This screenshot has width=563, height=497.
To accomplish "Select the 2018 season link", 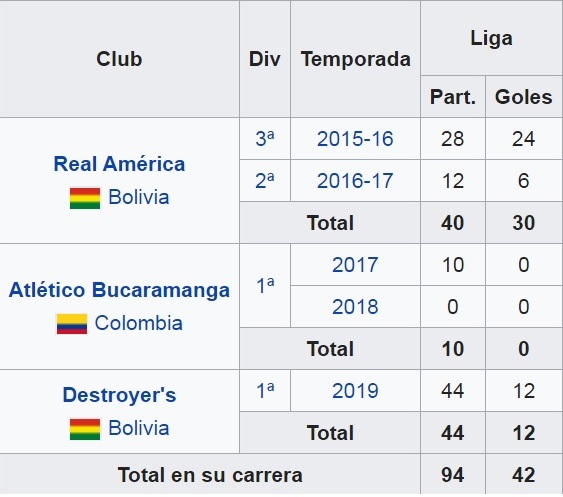I will (355, 307).
